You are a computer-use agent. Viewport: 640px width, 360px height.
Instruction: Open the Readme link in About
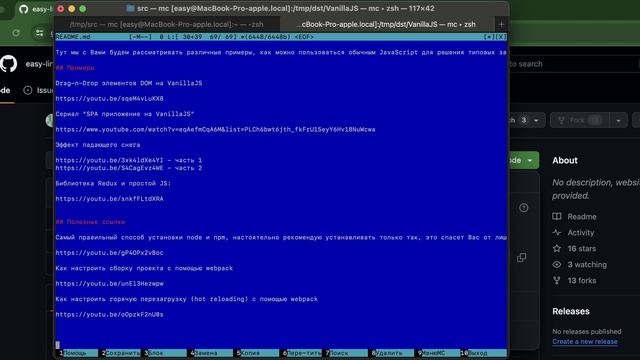click(x=582, y=217)
